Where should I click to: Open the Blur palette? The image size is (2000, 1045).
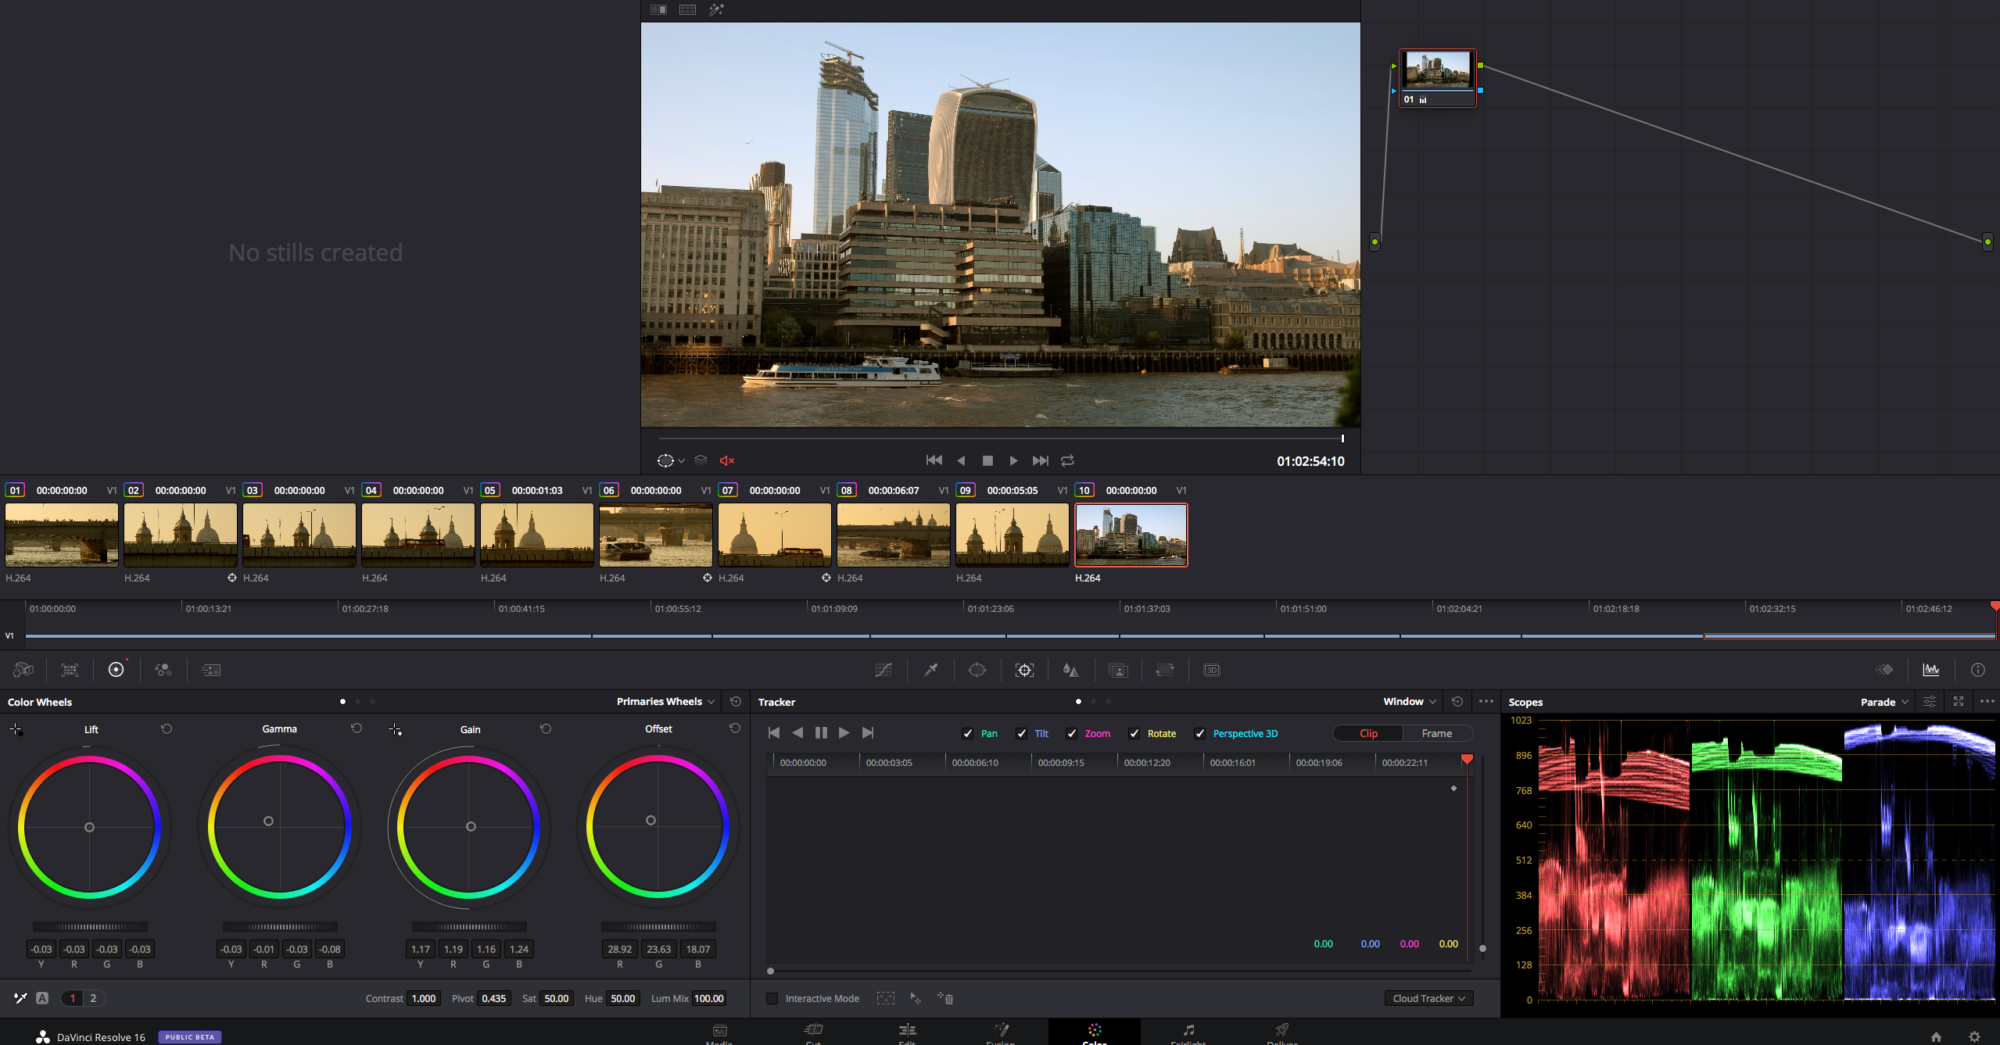click(x=1071, y=670)
